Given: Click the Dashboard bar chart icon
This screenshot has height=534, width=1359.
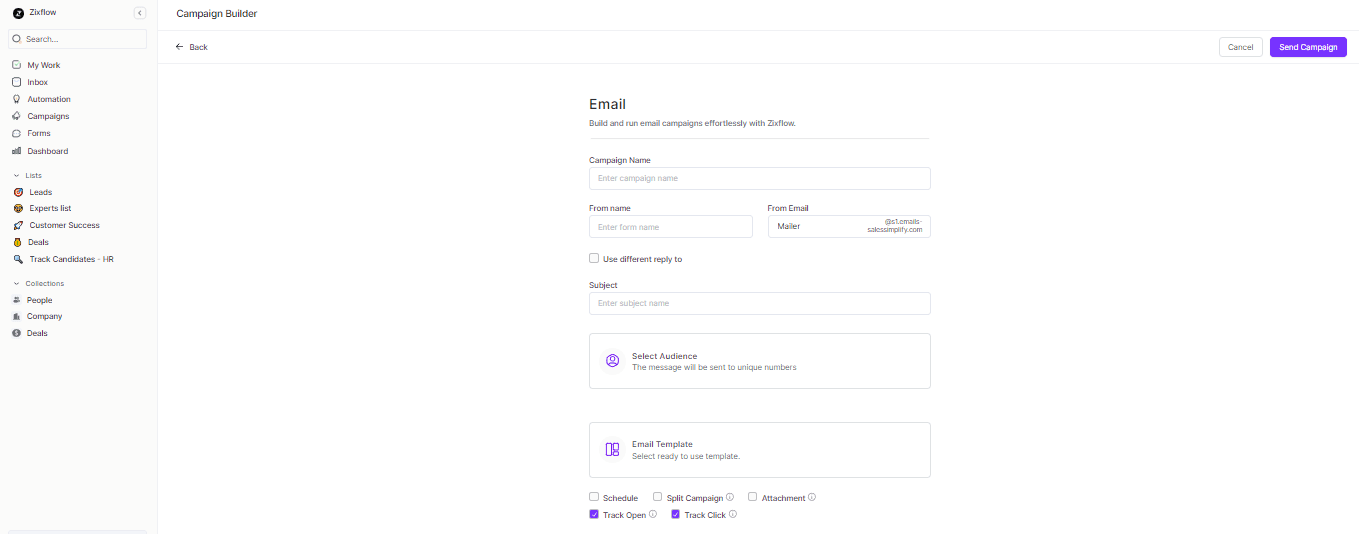Looking at the screenshot, I should pyautogui.click(x=17, y=151).
